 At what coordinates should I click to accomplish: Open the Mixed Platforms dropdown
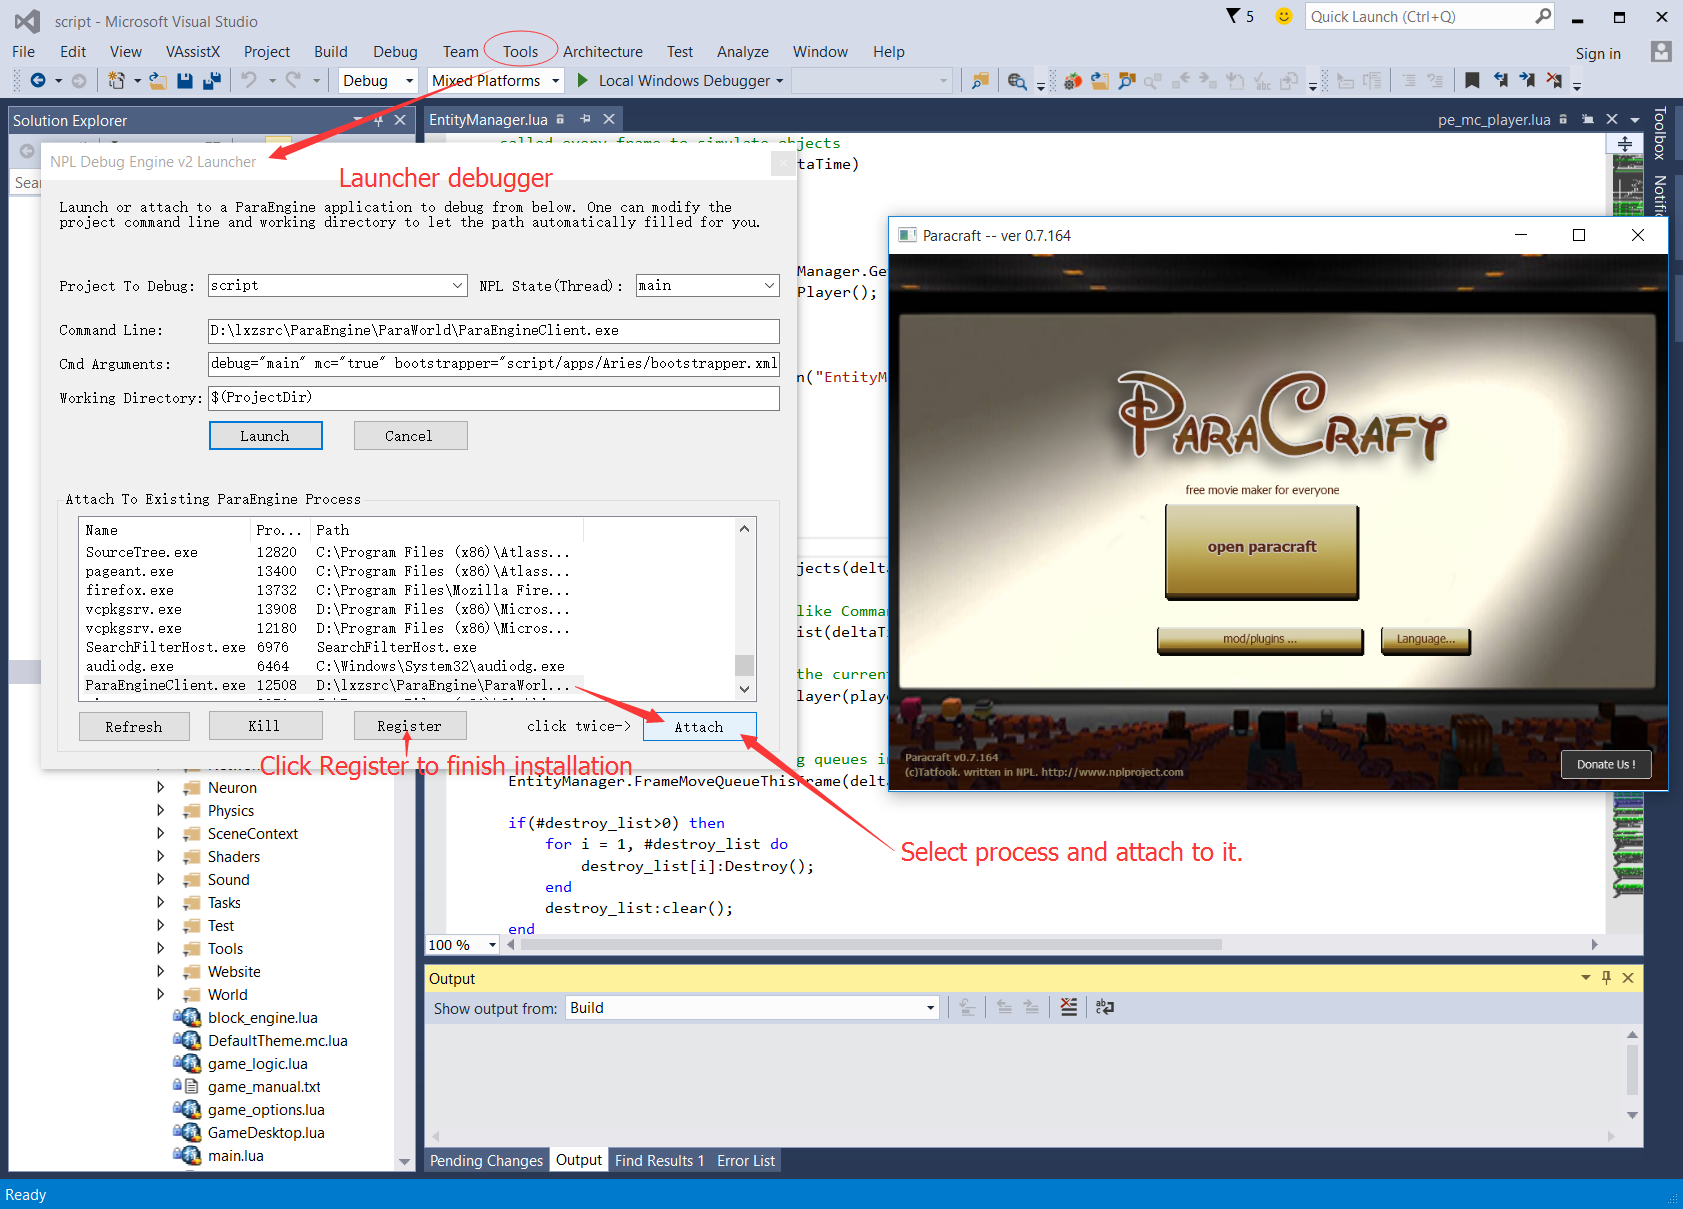point(496,80)
